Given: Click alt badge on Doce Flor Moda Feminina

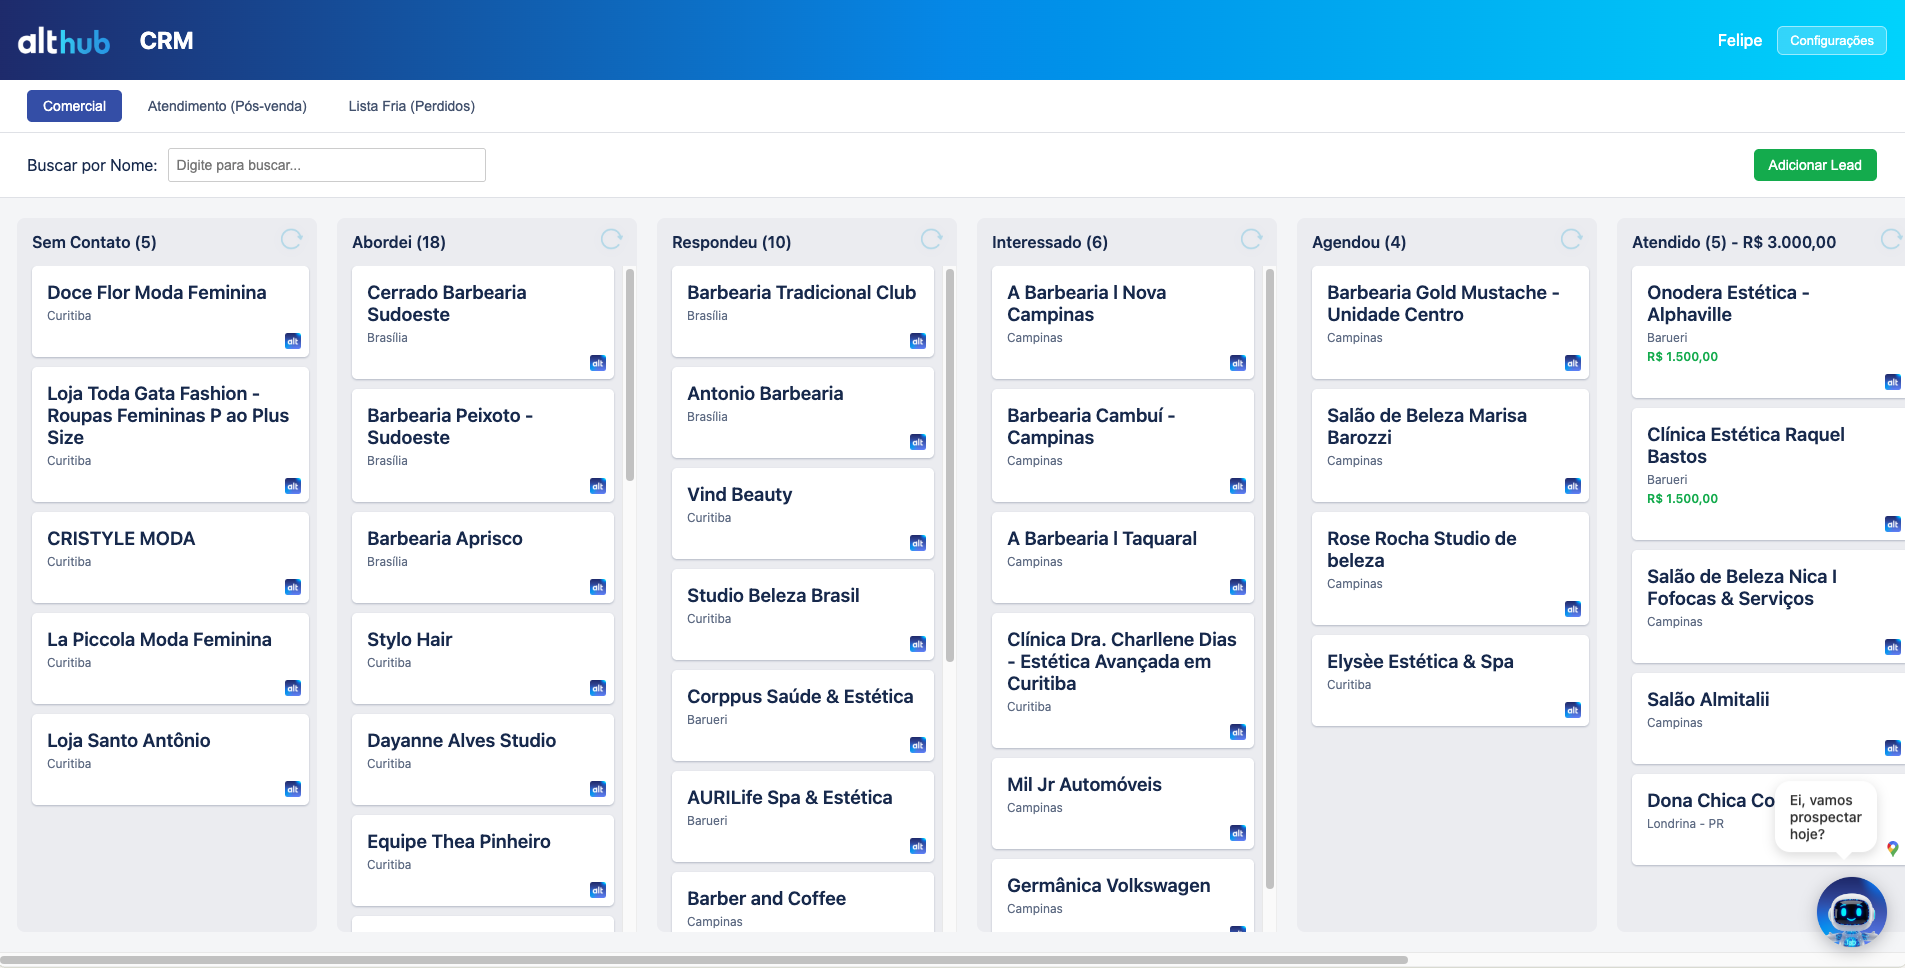Looking at the screenshot, I should pyautogui.click(x=293, y=341).
